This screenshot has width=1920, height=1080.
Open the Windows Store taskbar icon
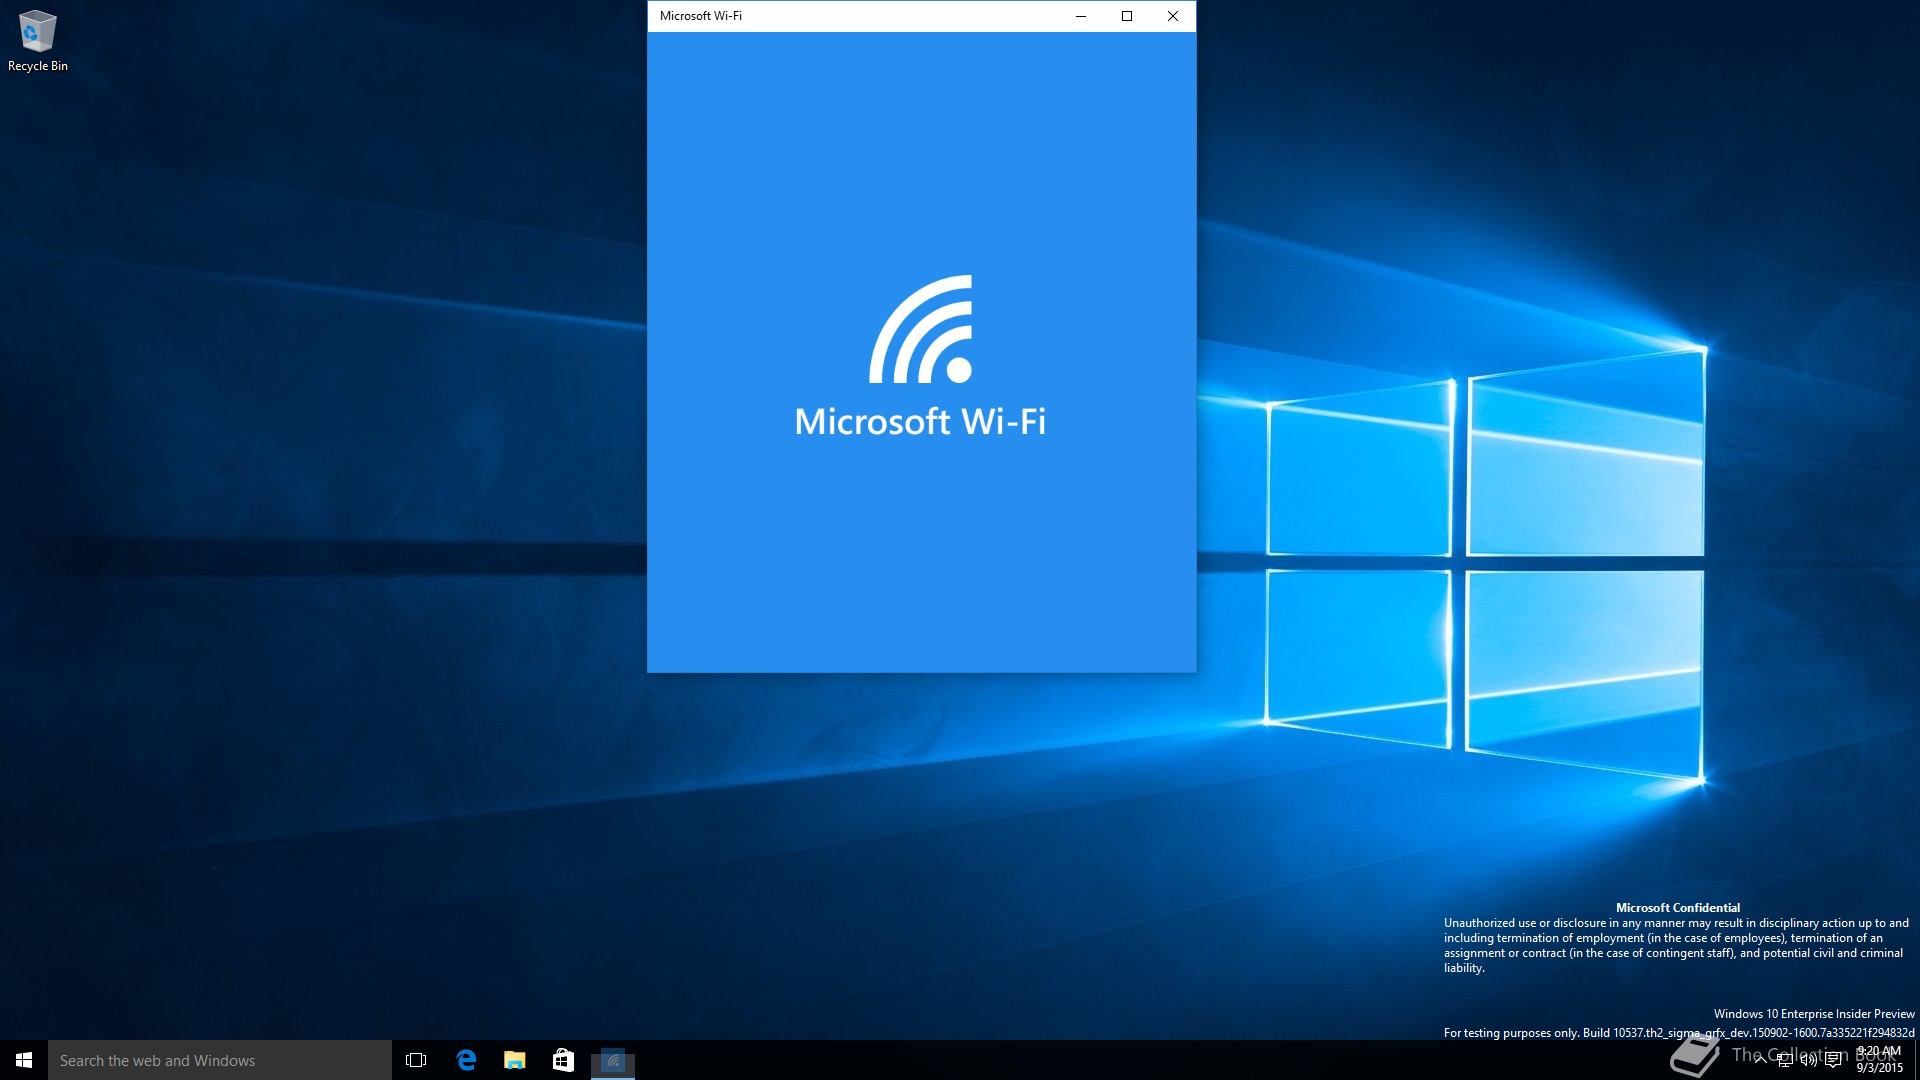click(563, 1060)
